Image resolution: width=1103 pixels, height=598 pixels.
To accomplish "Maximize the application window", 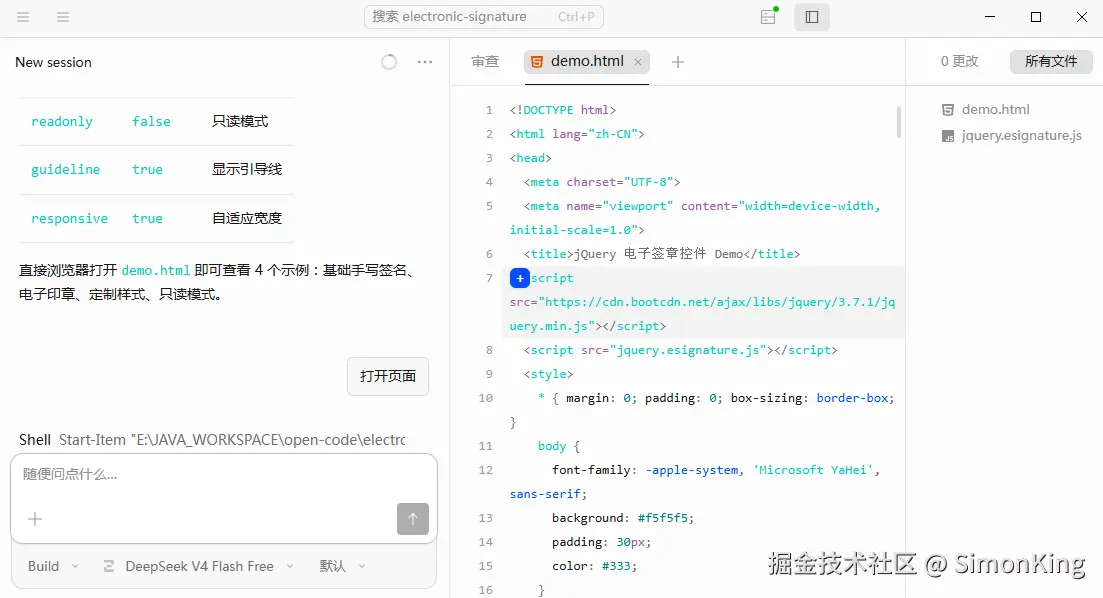I will click(x=1035, y=17).
